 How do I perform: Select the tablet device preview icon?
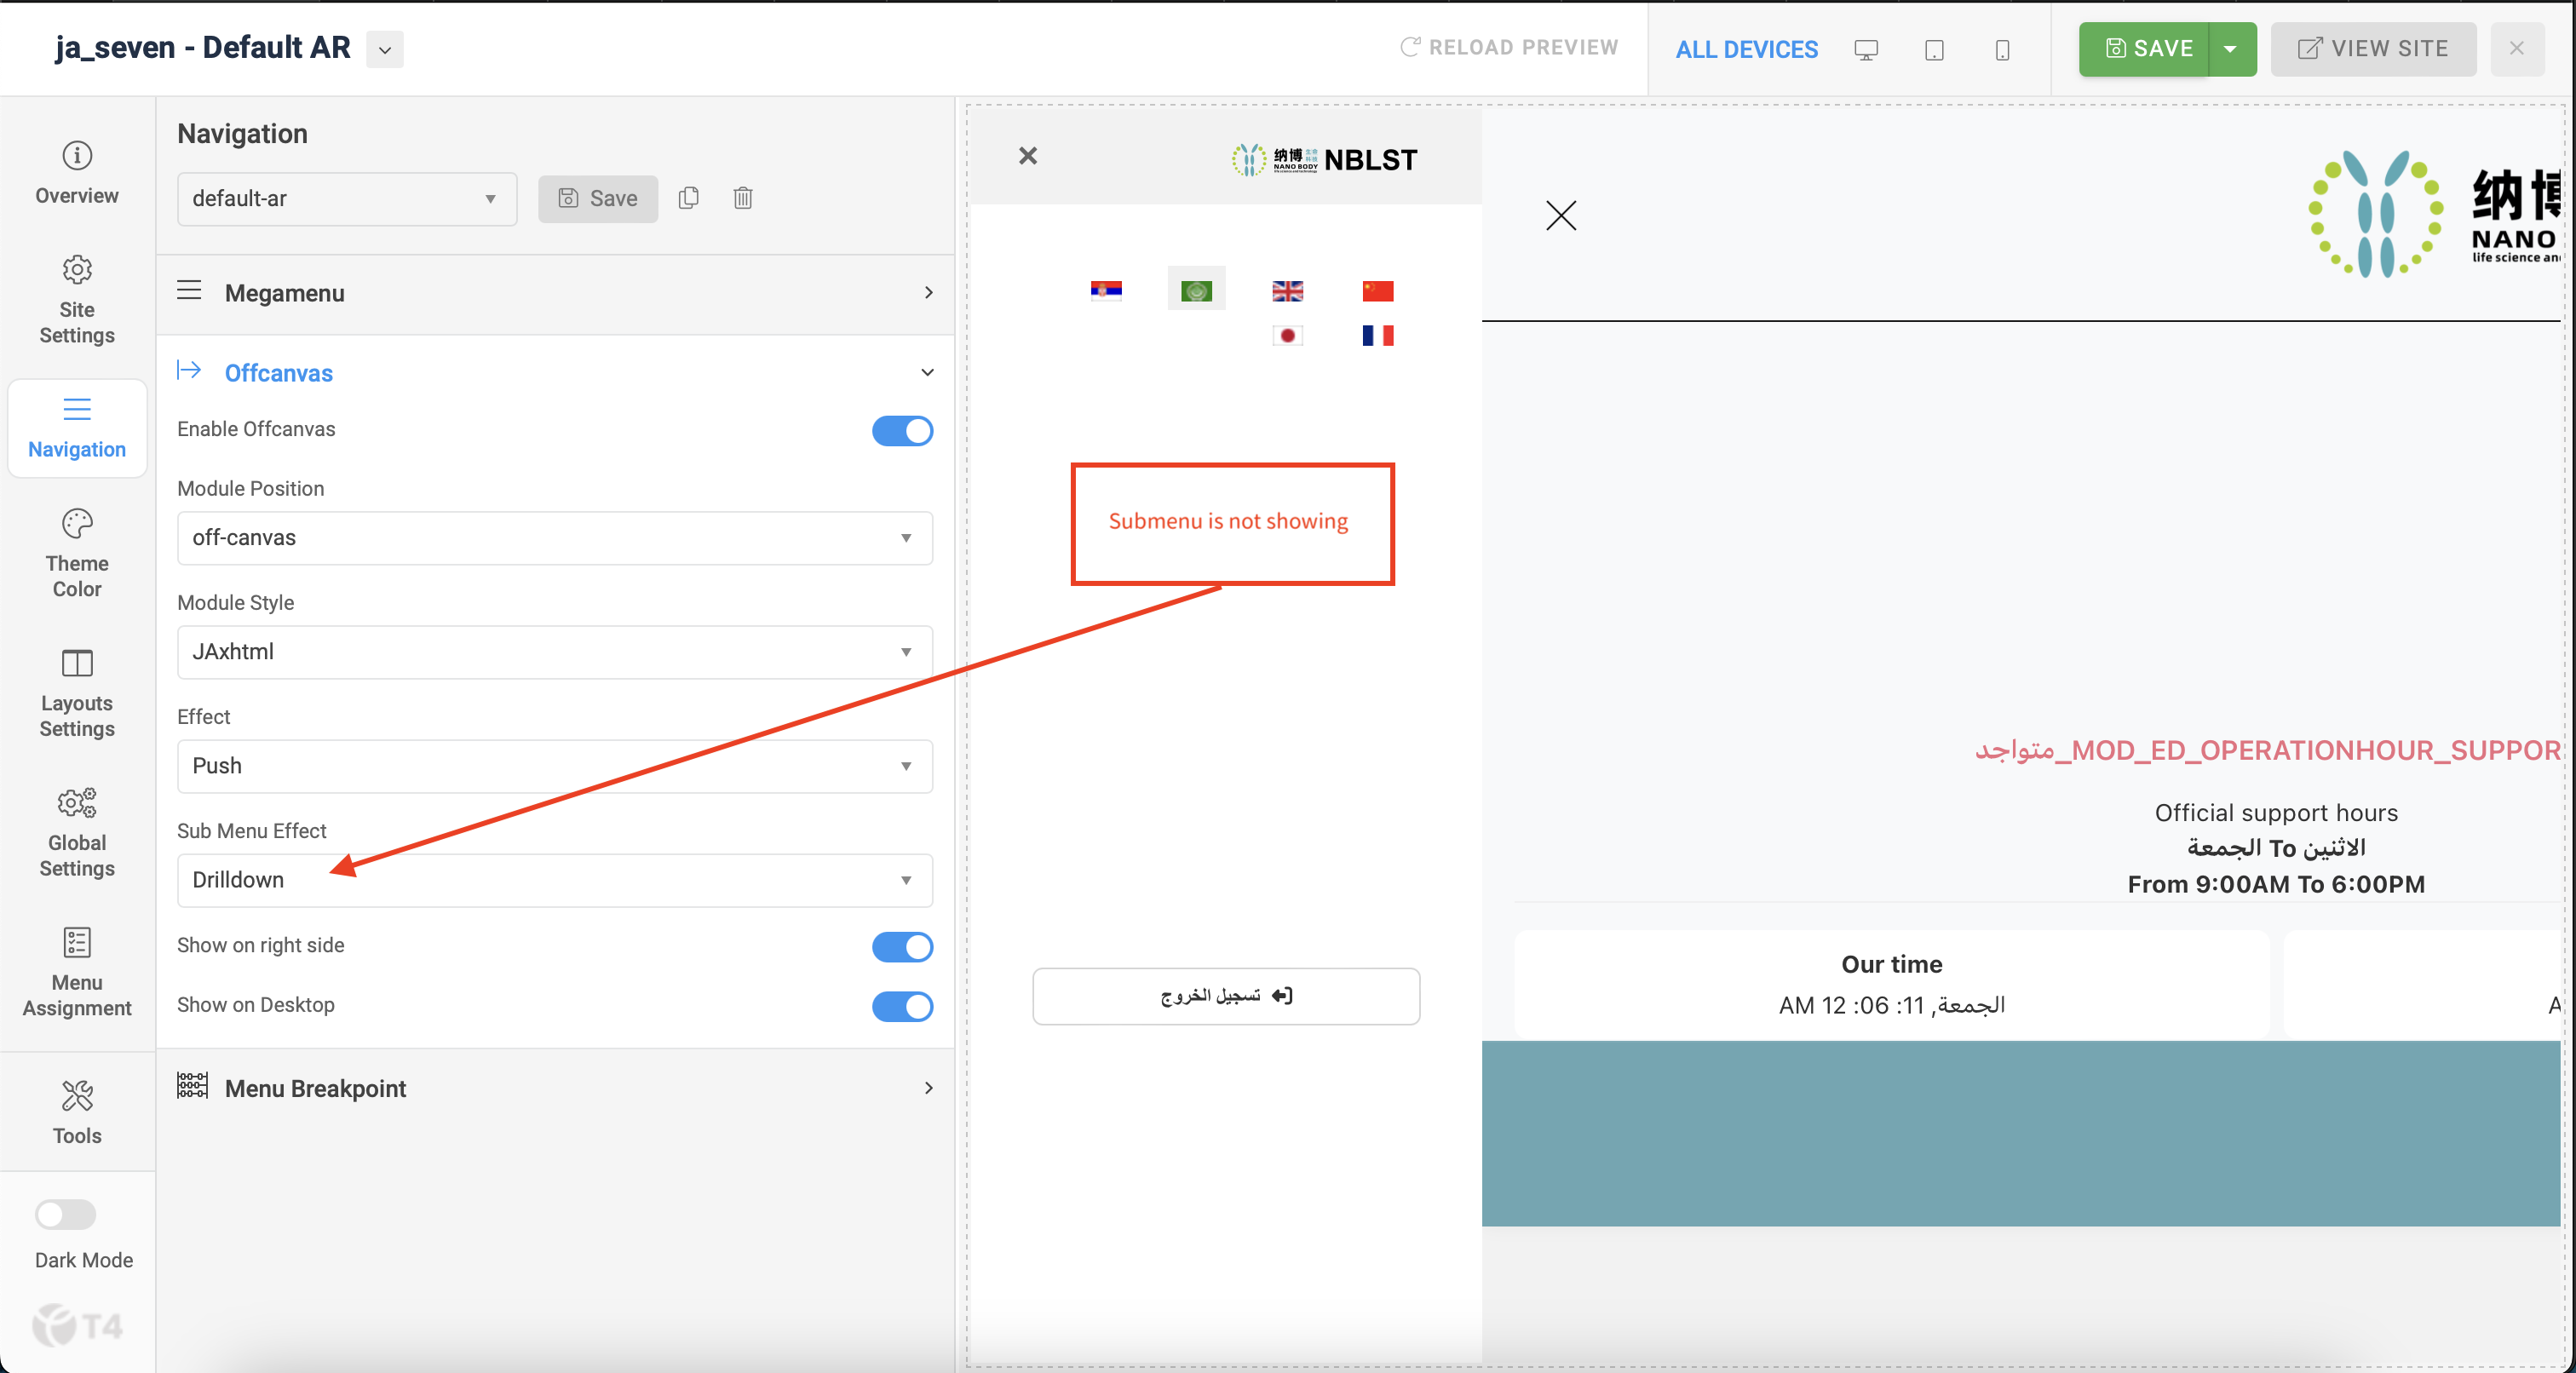(x=1934, y=49)
